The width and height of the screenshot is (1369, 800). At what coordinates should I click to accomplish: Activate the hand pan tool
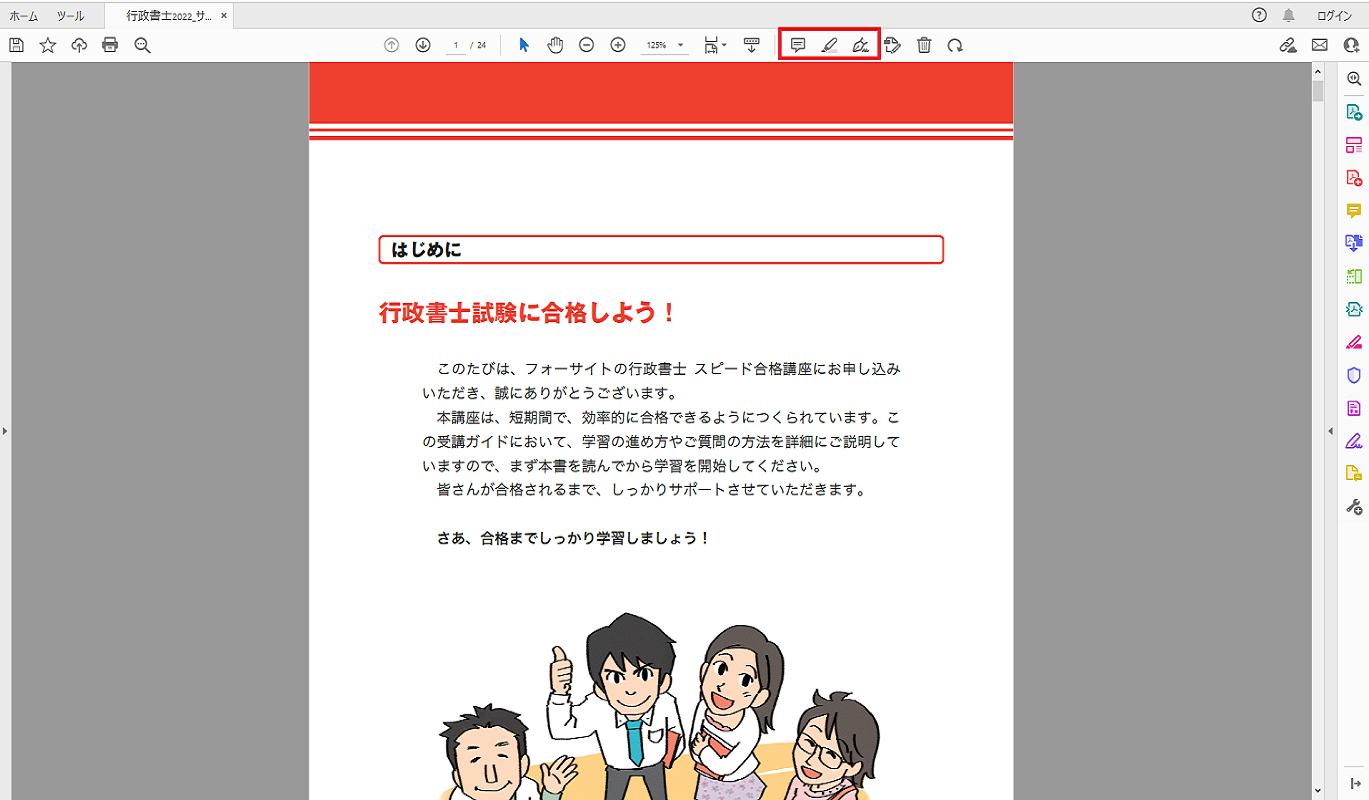coord(555,45)
